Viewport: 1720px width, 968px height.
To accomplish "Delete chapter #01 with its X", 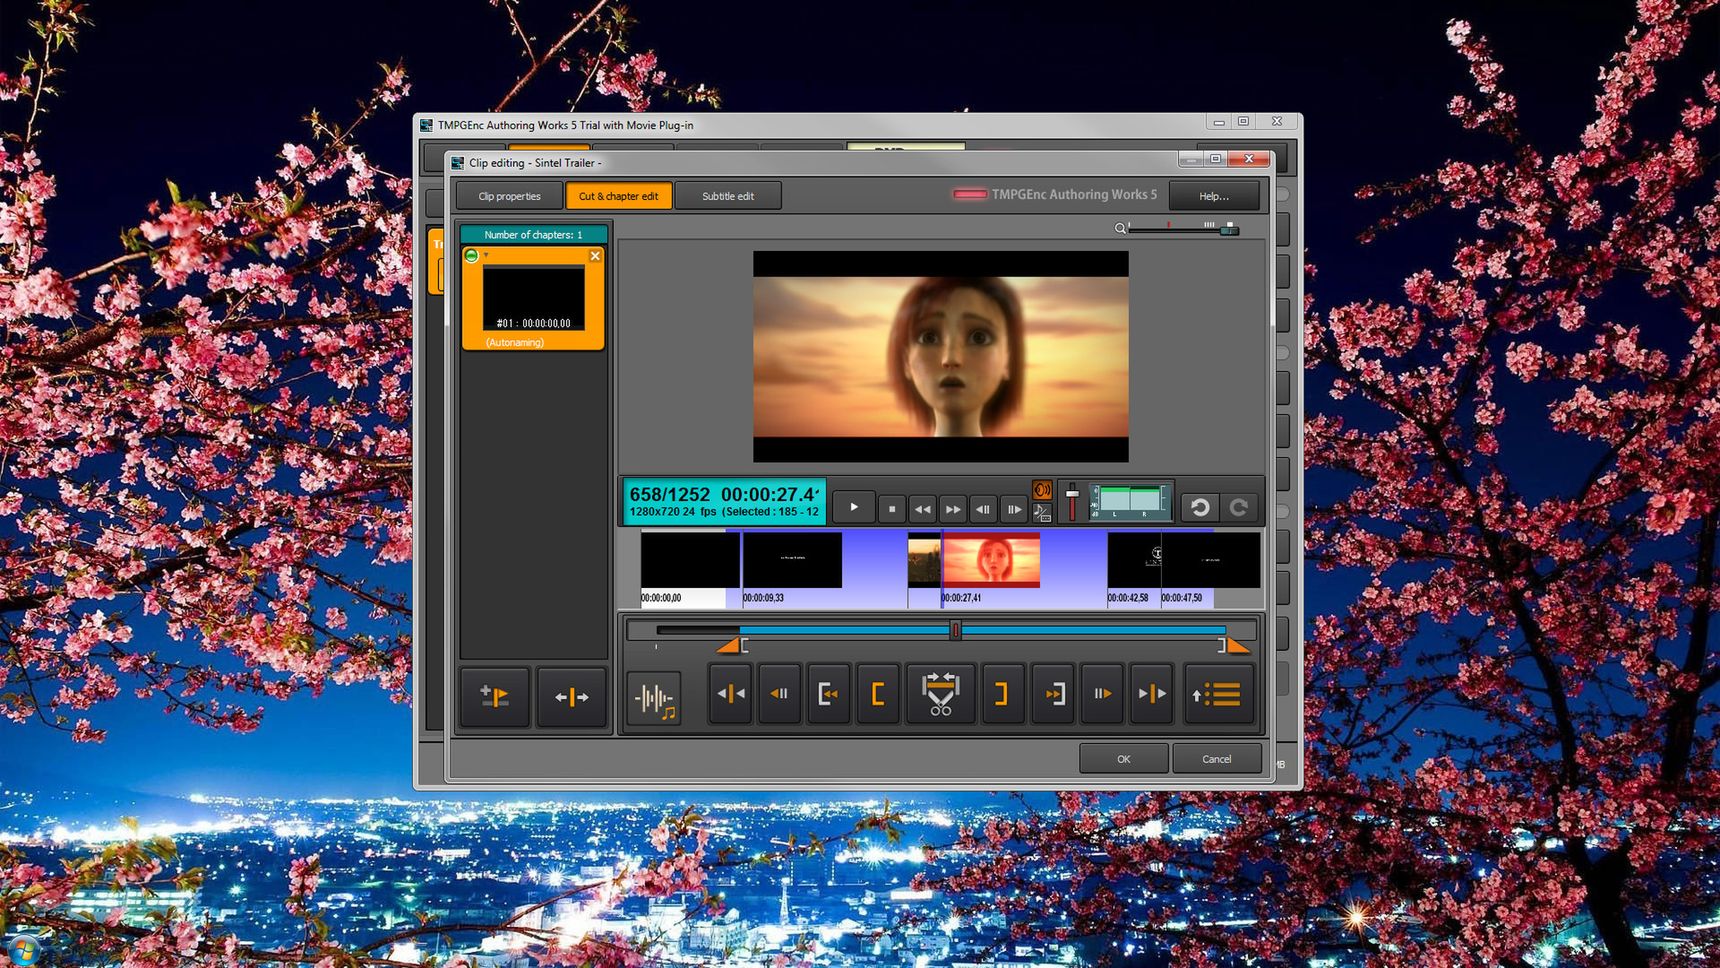I will tap(595, 256).
